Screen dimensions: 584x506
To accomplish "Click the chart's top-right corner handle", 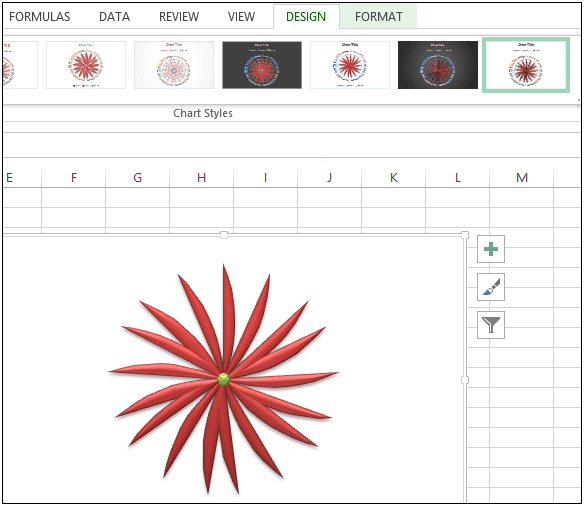I will tap(465, 235).
